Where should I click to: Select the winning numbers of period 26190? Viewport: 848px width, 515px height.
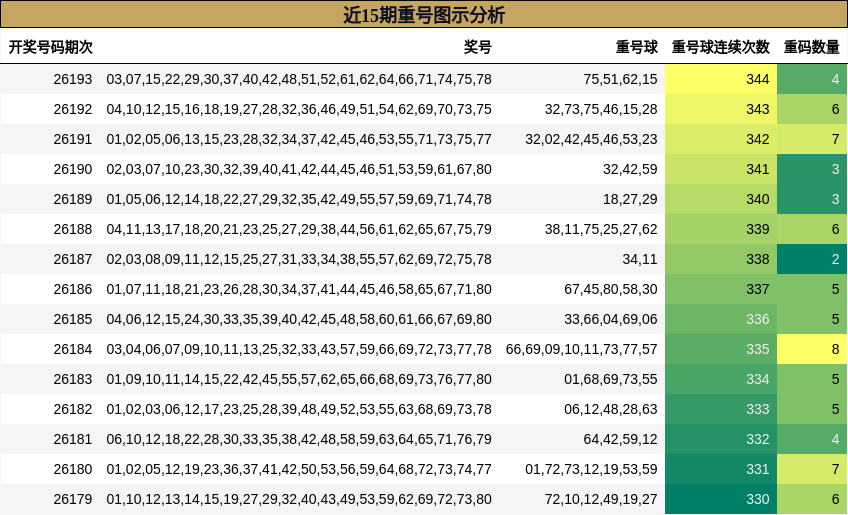point(299,169)
